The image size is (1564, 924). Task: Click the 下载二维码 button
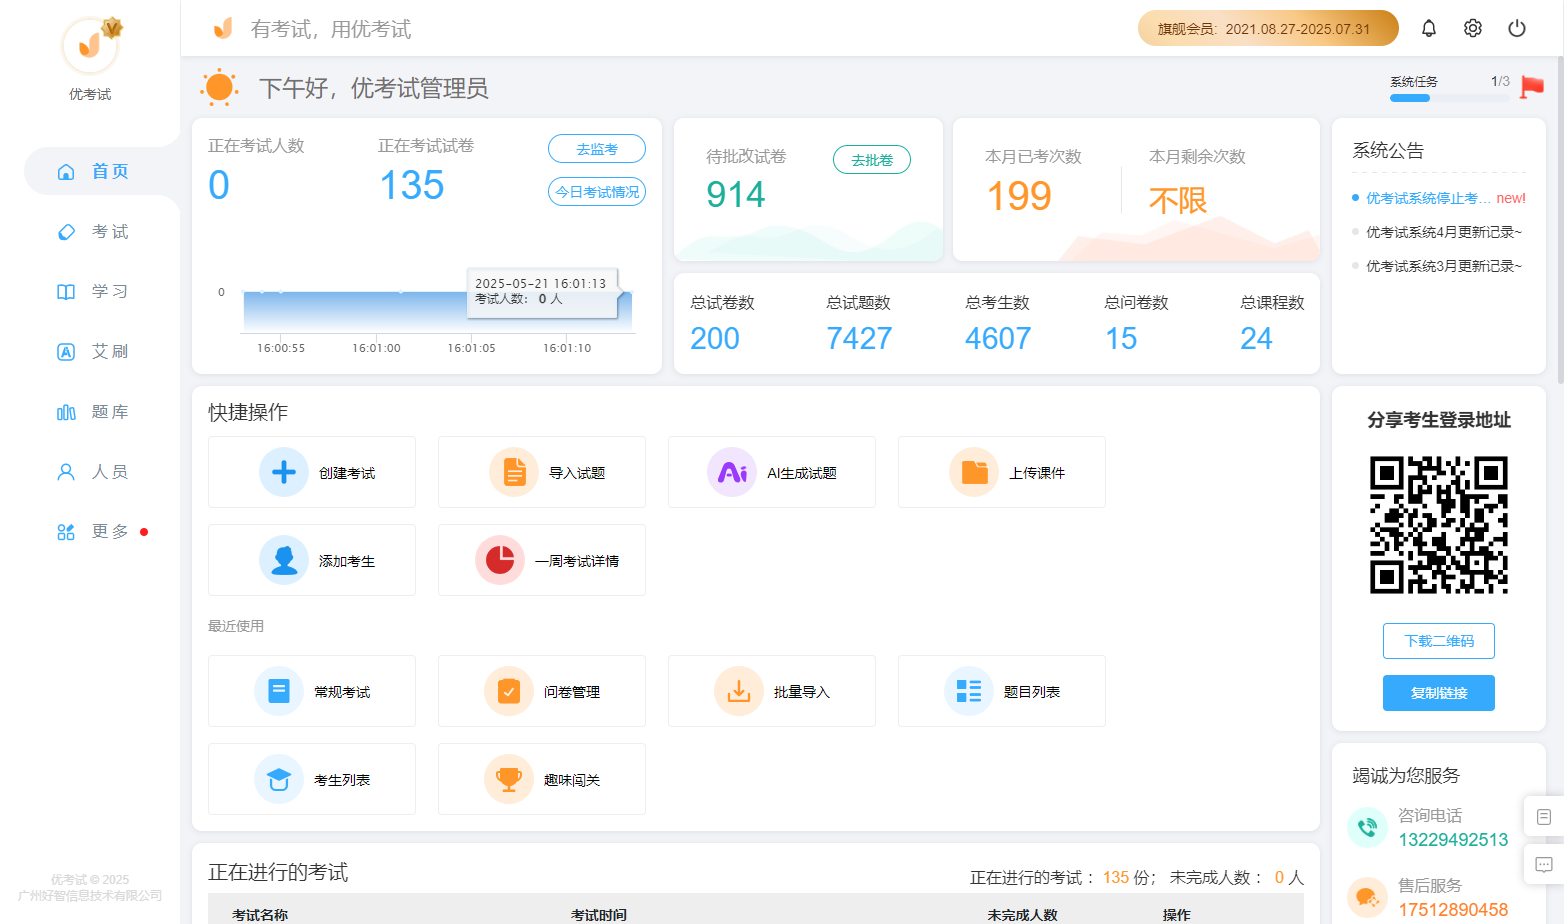[1439, 641]
